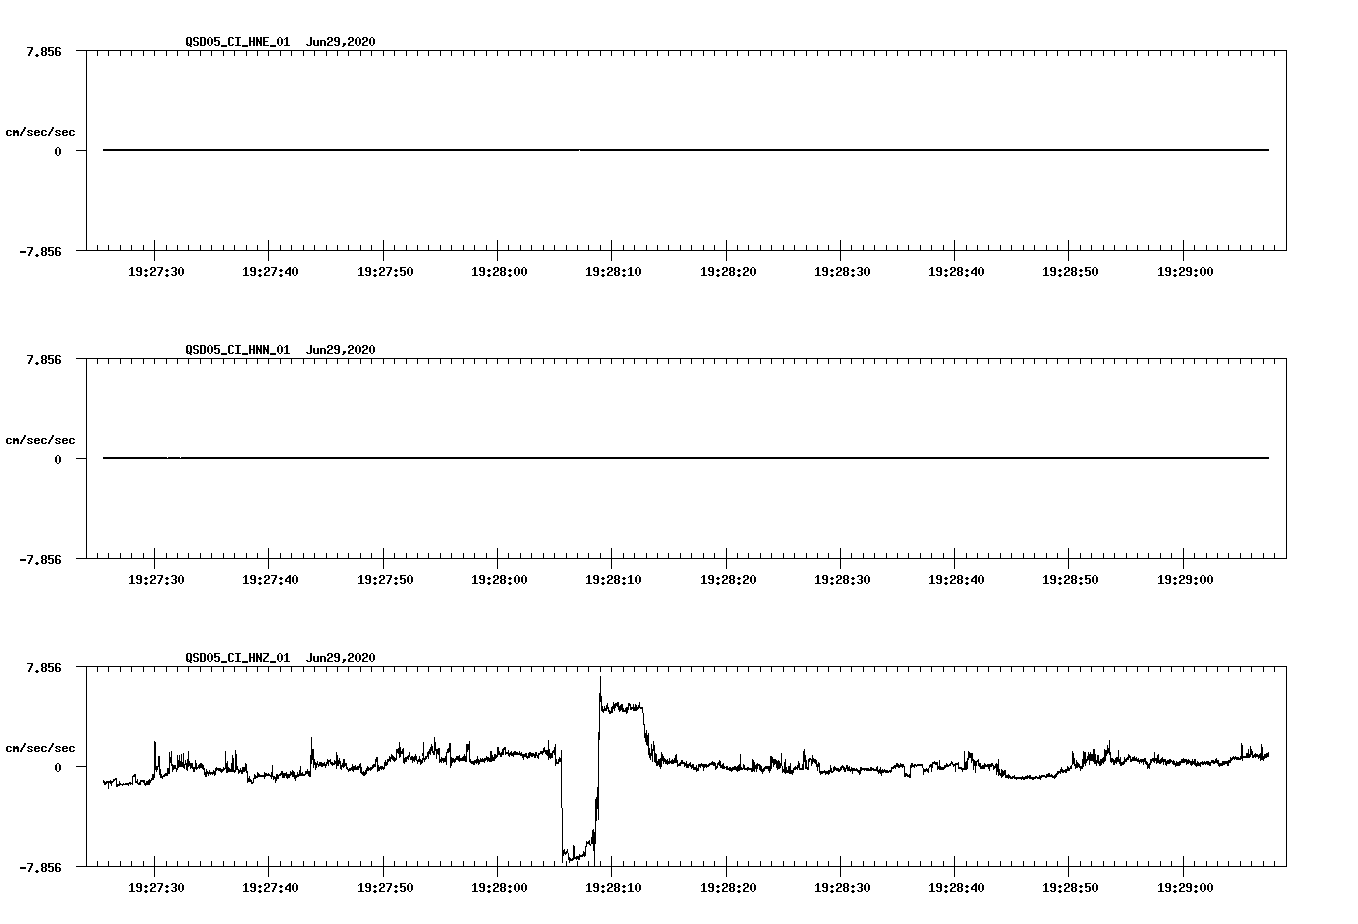This screenshot has width=1358, height=924.
Task: Click the Jun29,2020 date on the HNZ plot
Action: (x=341, y=658)
